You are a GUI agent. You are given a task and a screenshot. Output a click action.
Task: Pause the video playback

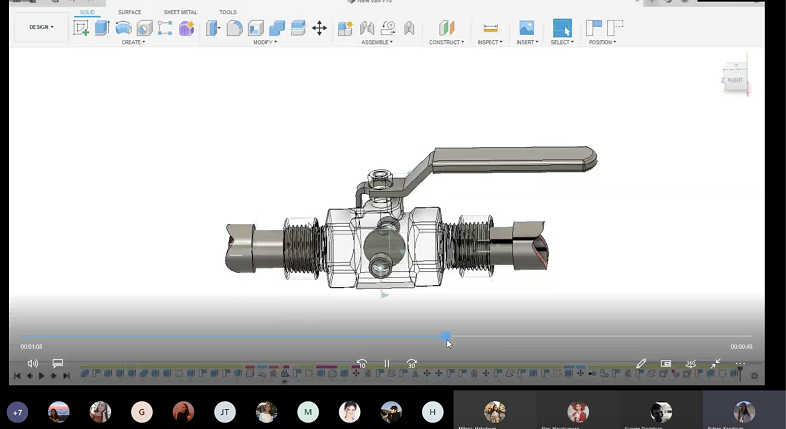[387, 364]
